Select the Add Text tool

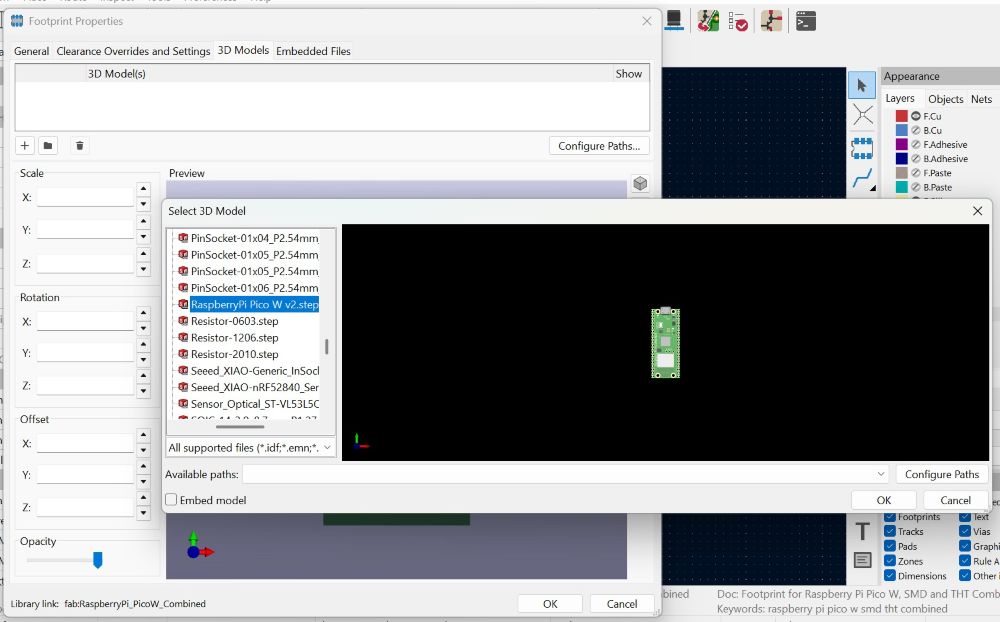point(862,531)
